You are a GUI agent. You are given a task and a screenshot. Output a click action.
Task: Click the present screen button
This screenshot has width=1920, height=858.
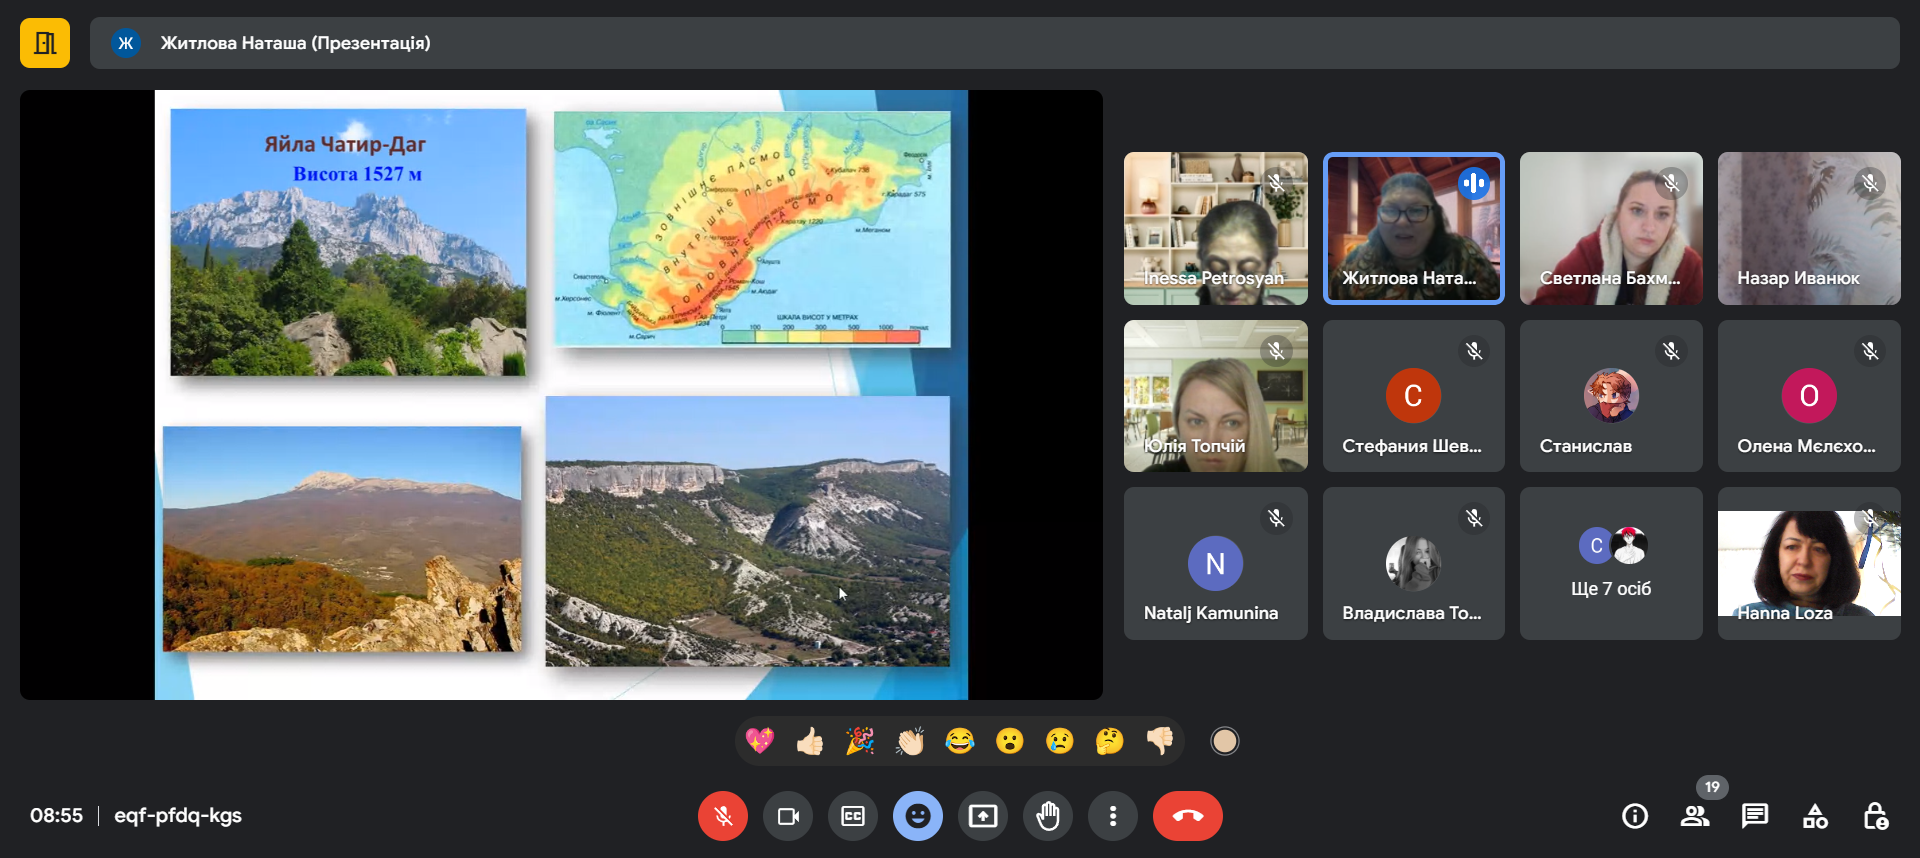click(982, 816)
